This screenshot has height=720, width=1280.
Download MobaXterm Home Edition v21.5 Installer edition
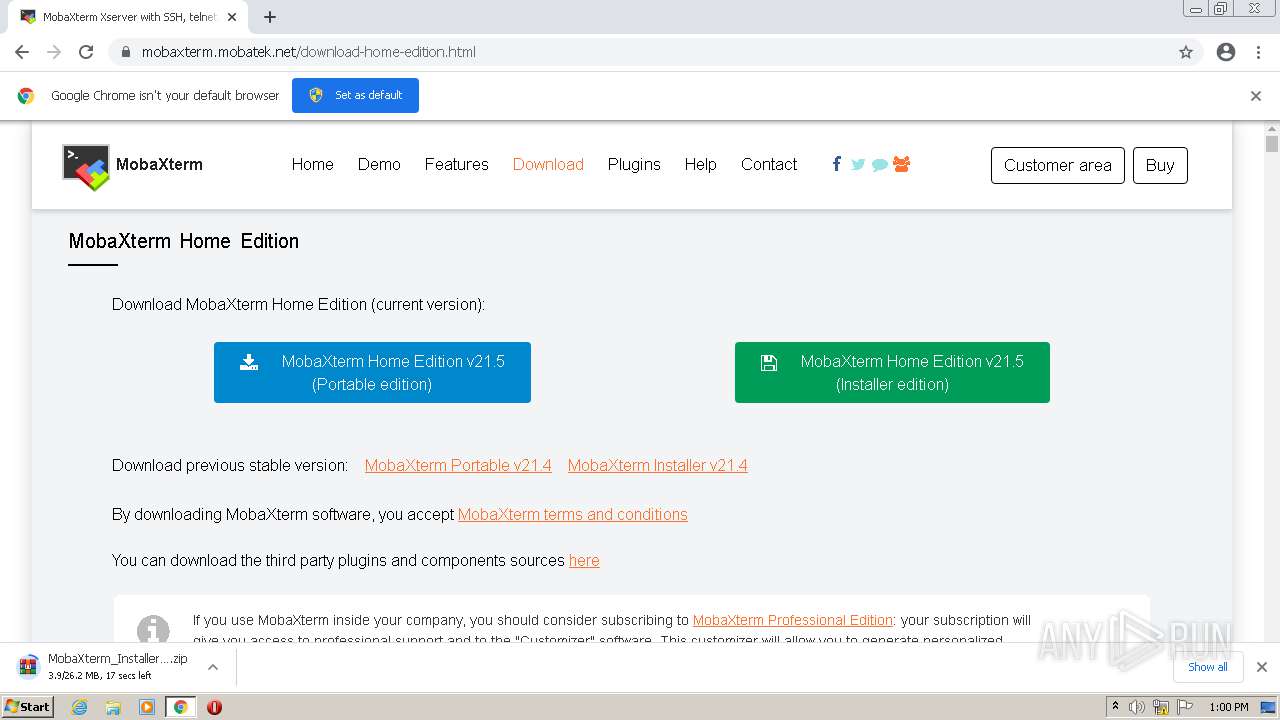[892, 373]
